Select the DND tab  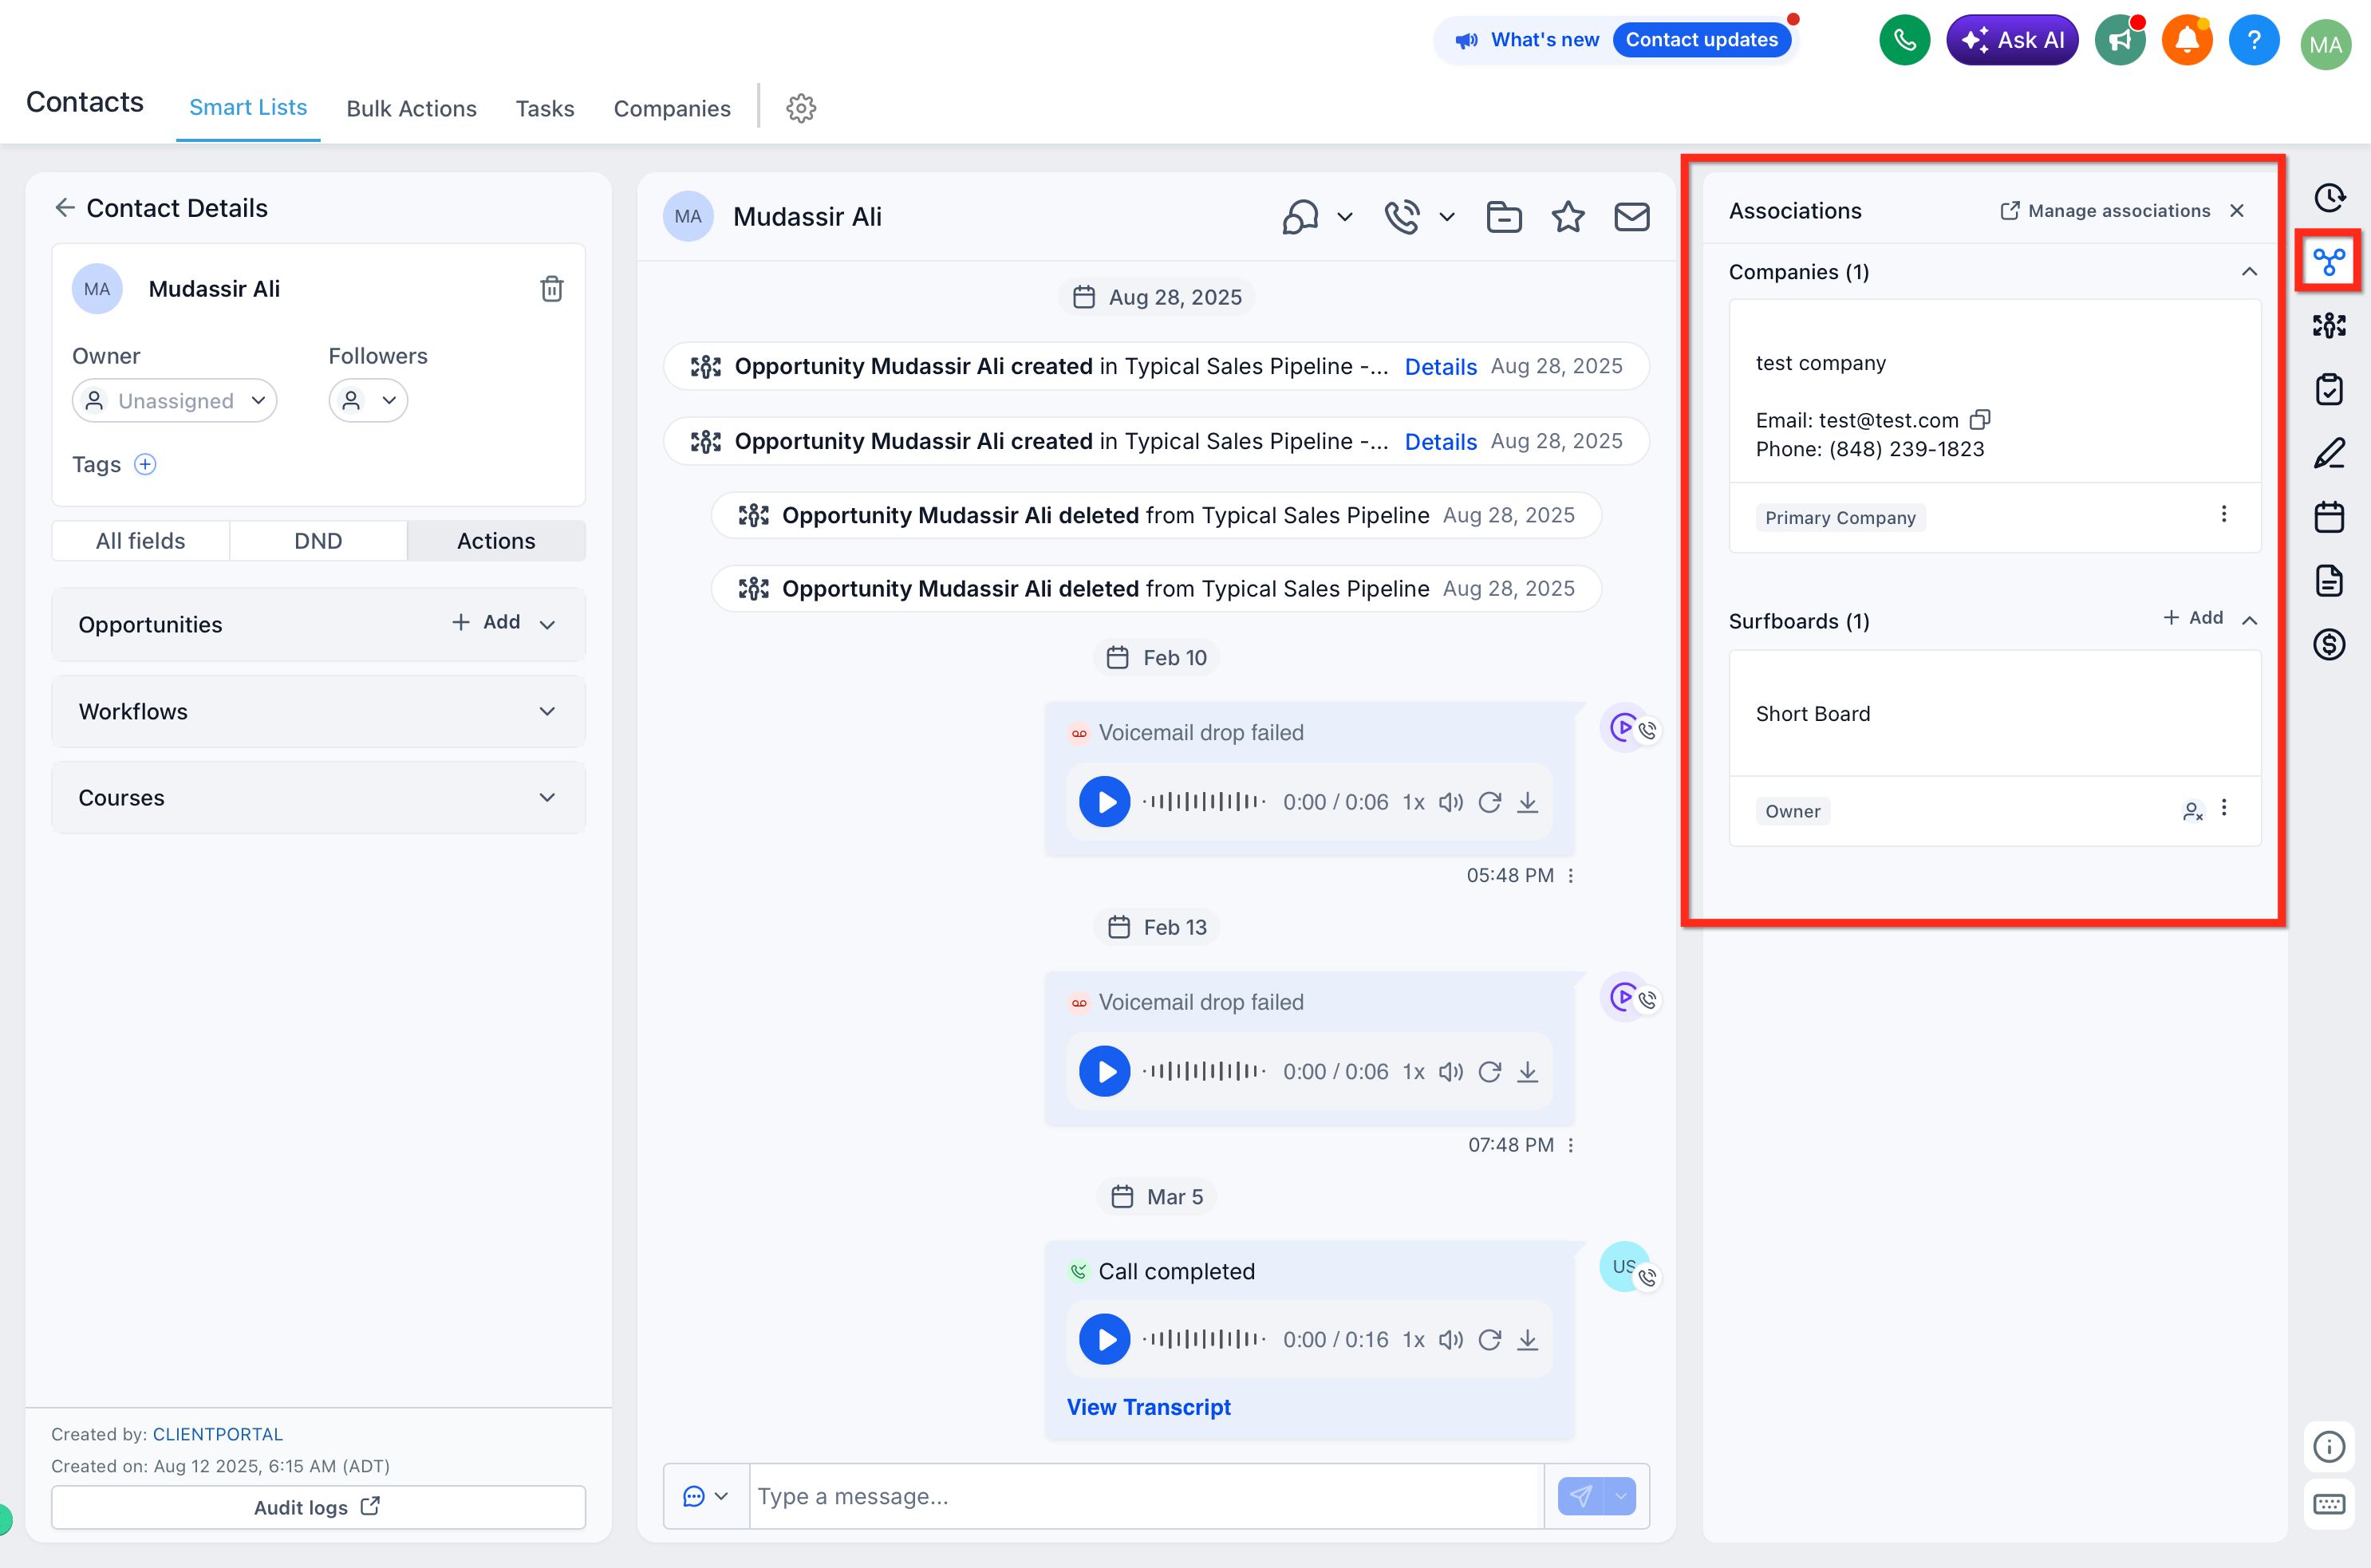pyautogui.click(x=318, y=541)
